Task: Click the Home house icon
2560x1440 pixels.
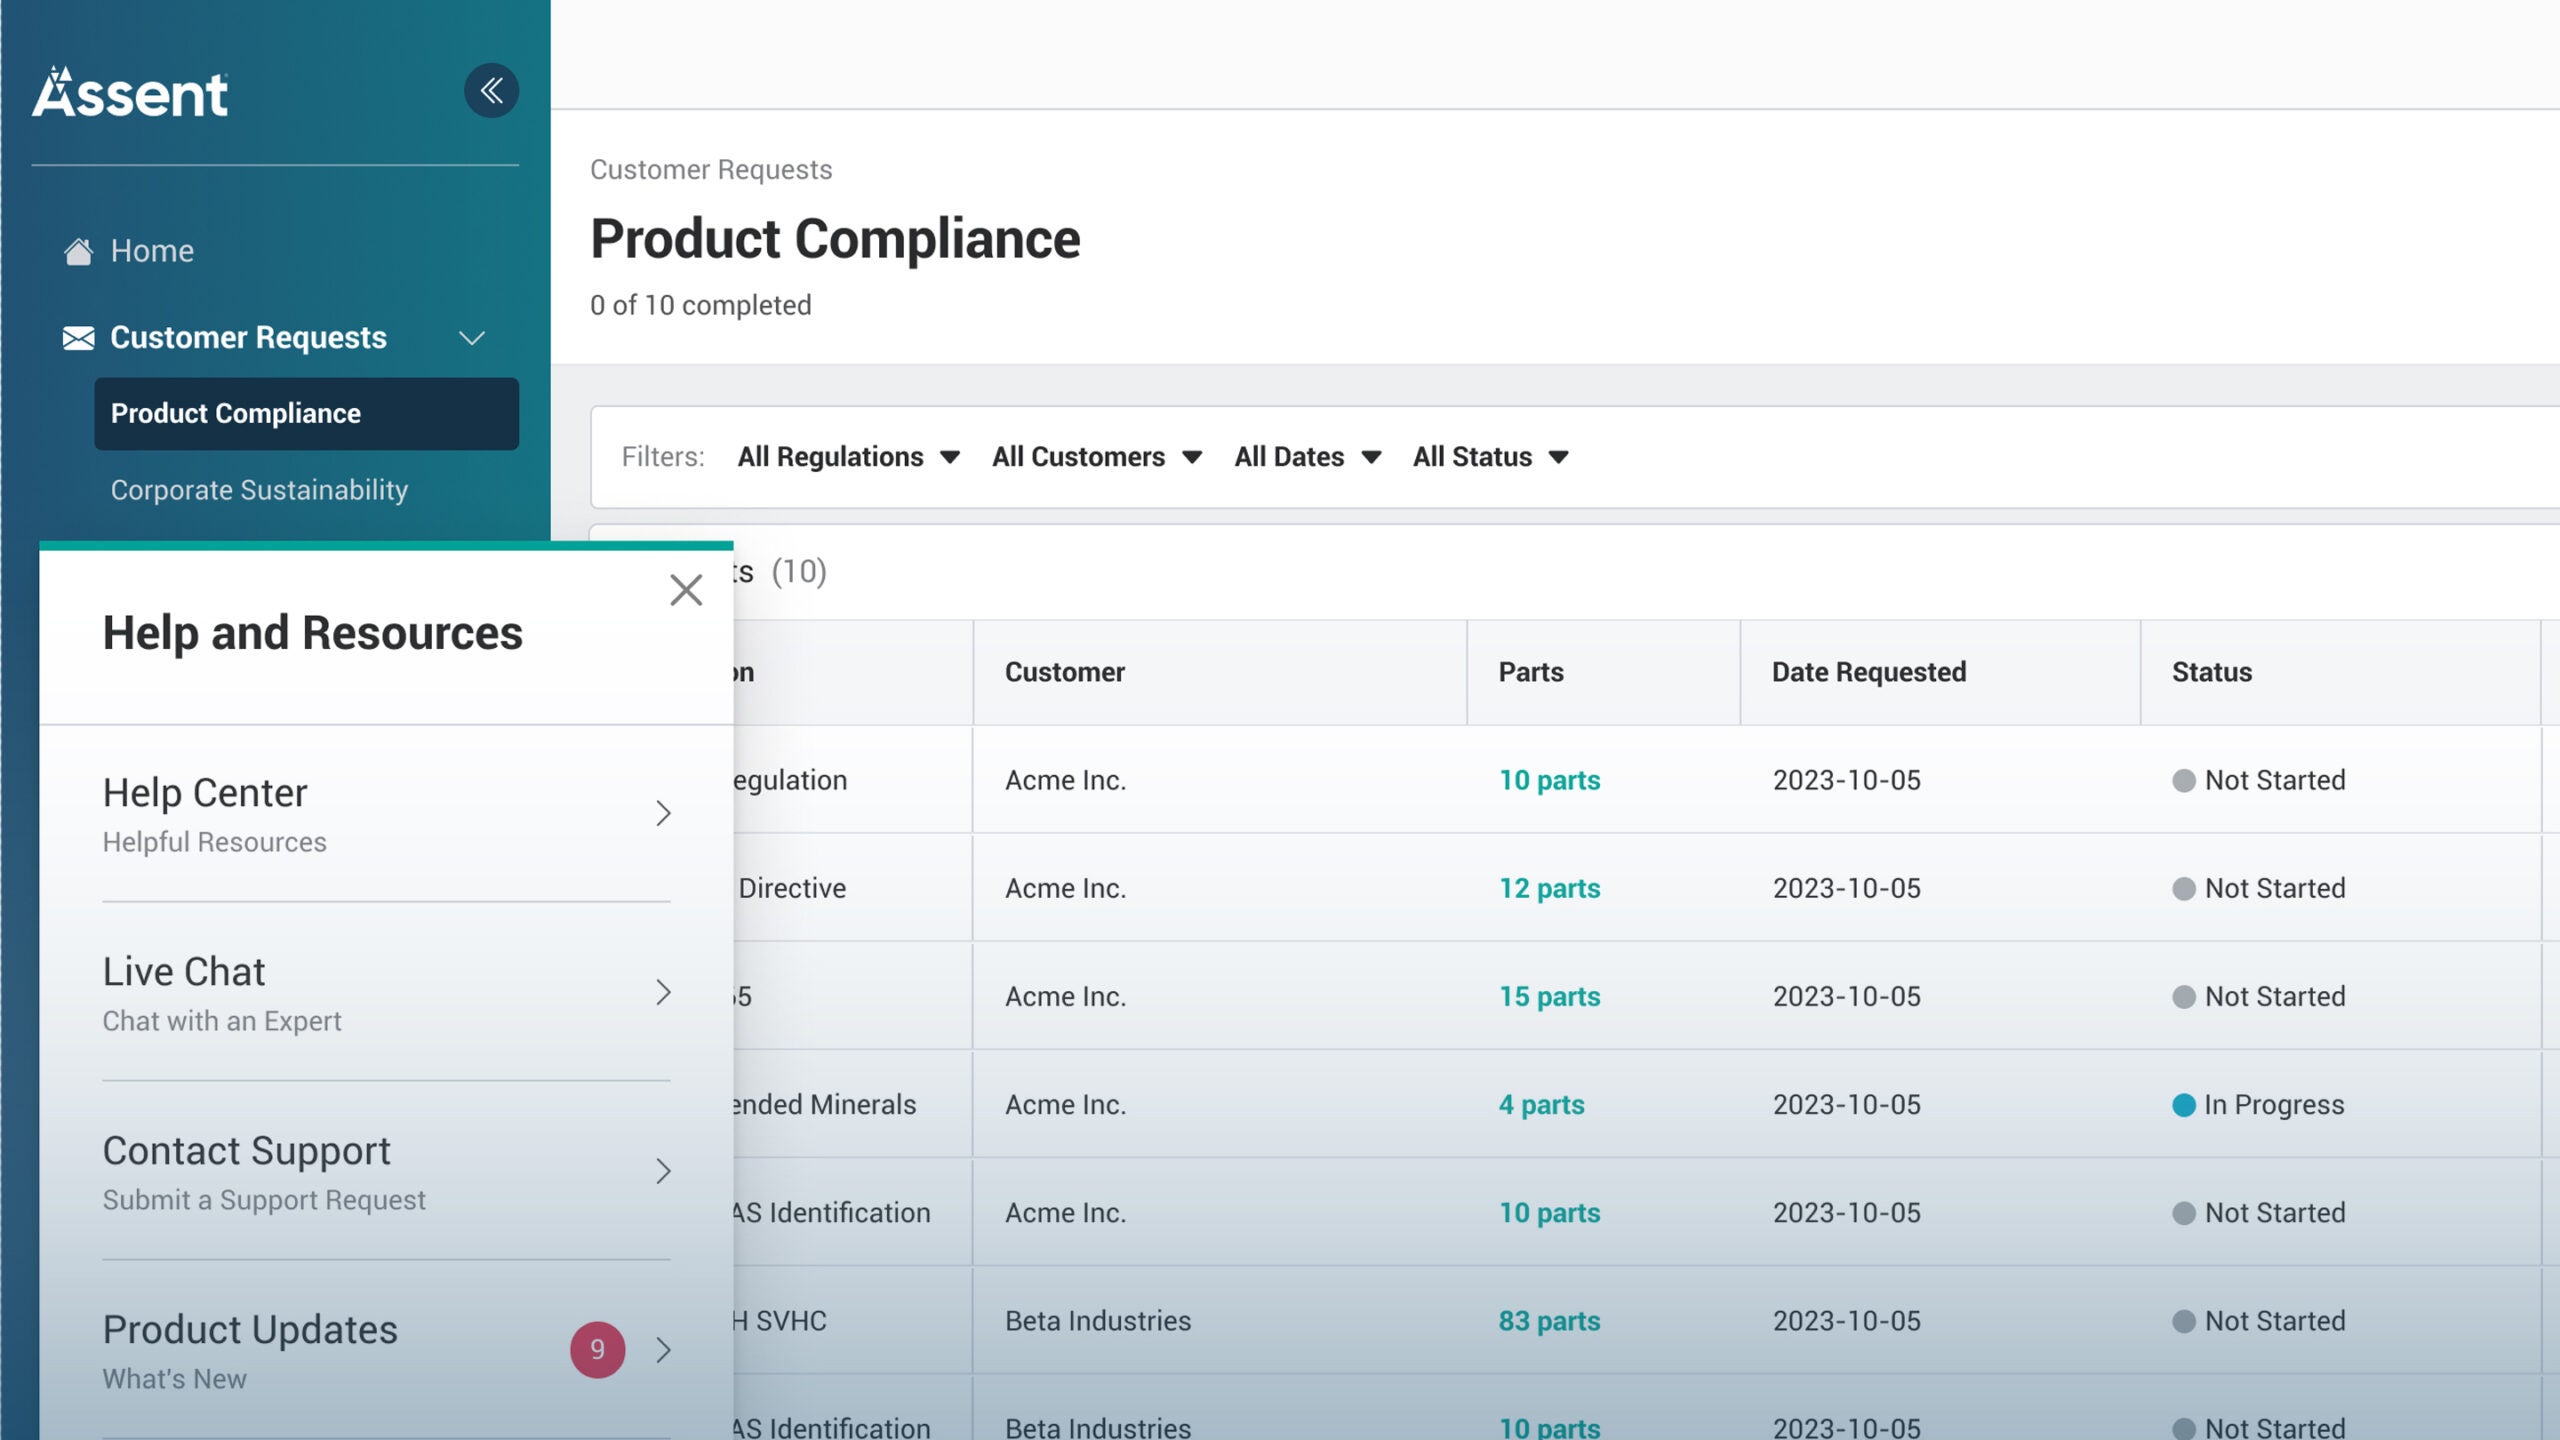Action: pyautogui.click(x=78, y=251)
